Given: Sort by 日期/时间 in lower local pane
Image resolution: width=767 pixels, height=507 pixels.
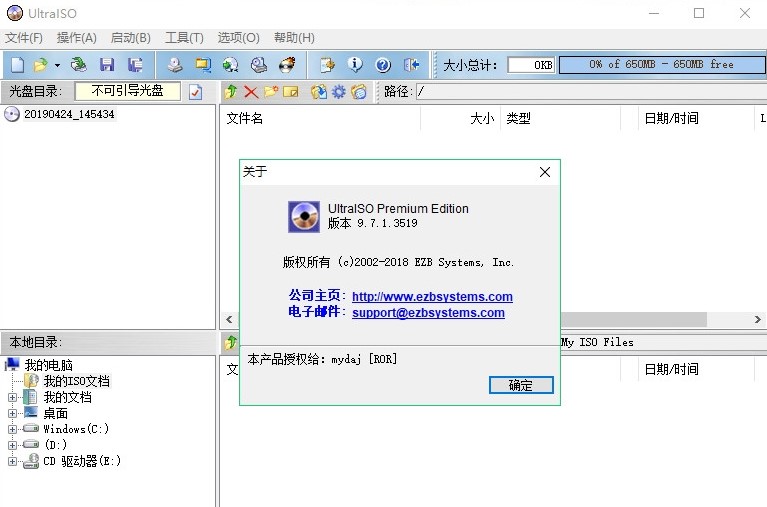Looking at the screenshot, I should (696, 369).
